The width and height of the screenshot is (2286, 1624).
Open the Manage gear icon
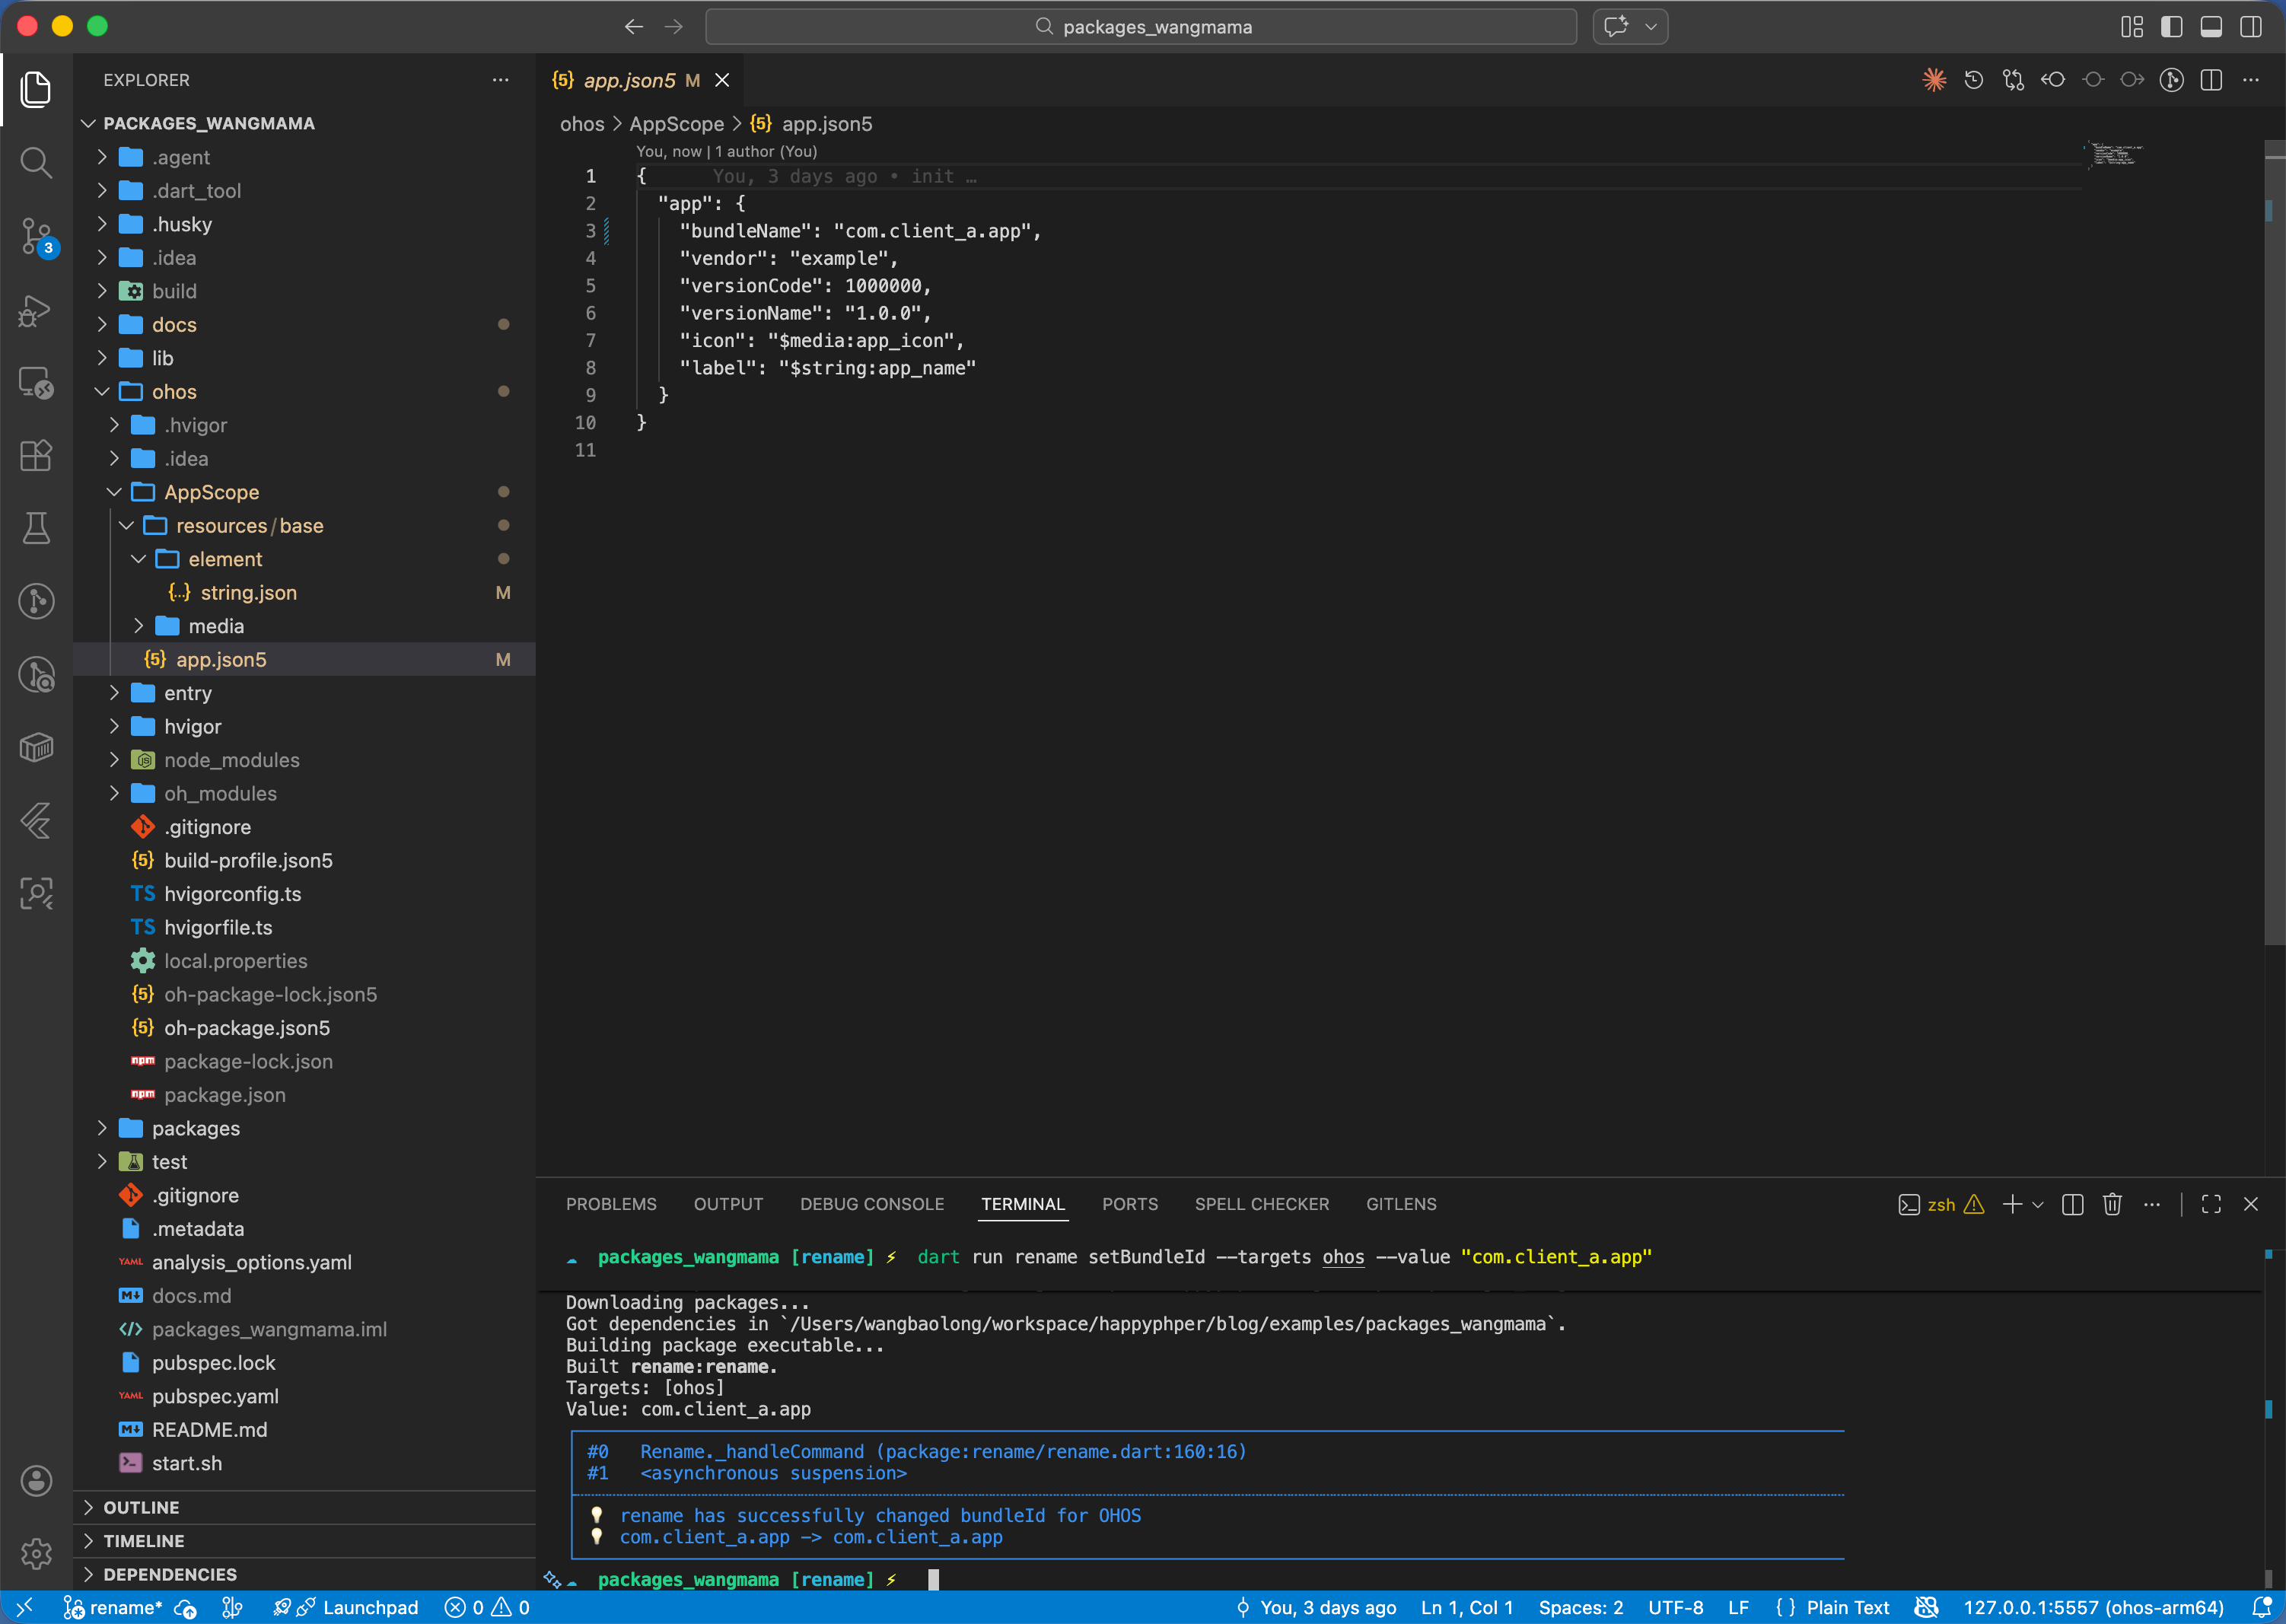click(36, 1553)
